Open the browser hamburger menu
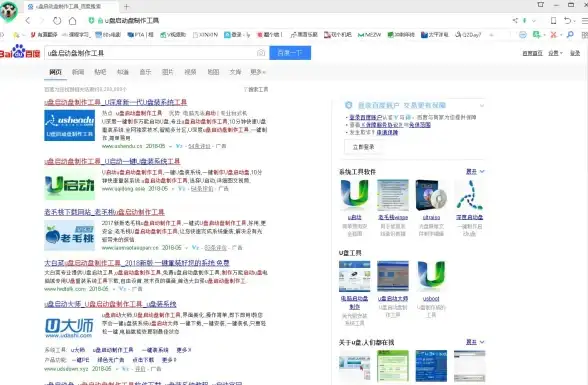 [585, 21]
